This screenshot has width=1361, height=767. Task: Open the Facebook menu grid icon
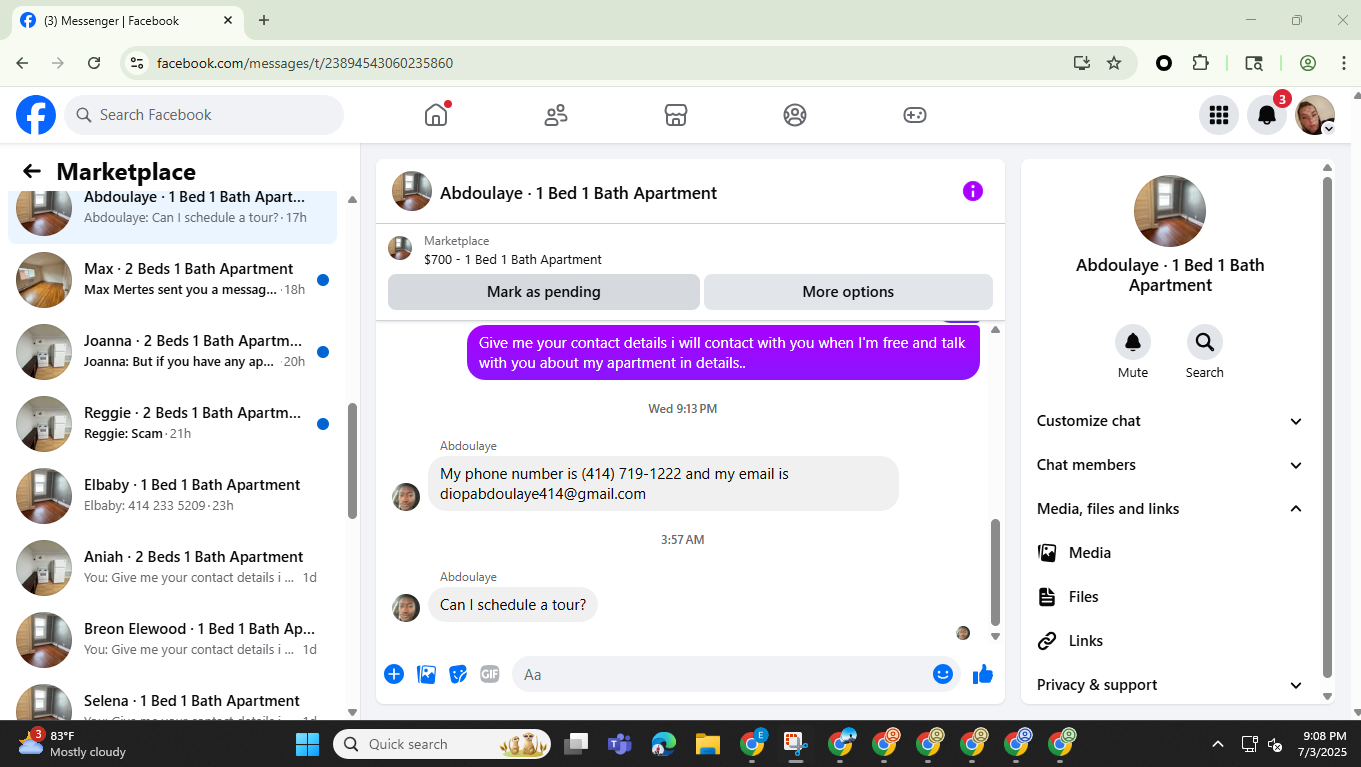coord(1218,115)
